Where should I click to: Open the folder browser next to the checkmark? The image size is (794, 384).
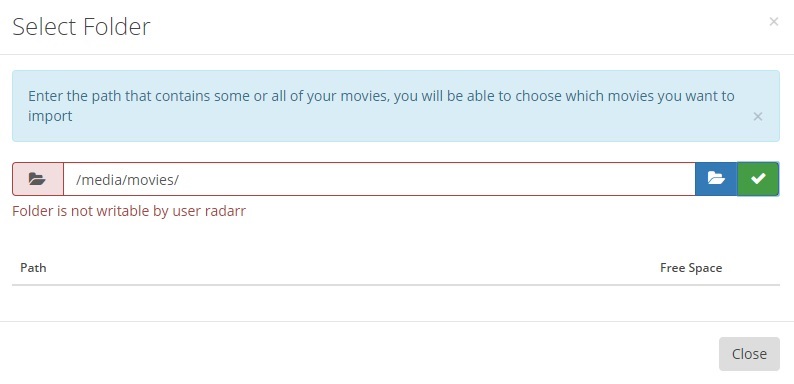(716, 179)
